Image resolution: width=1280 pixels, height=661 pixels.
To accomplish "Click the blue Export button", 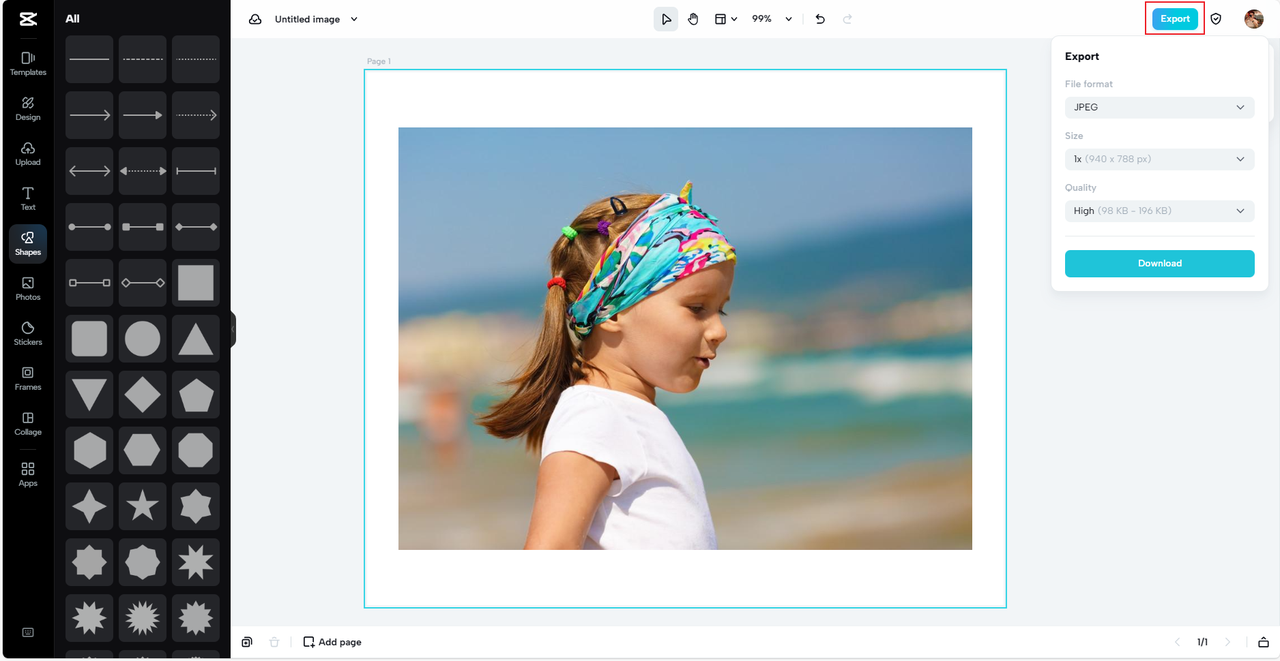I will pyautogui.click(x=1175, y=19).
